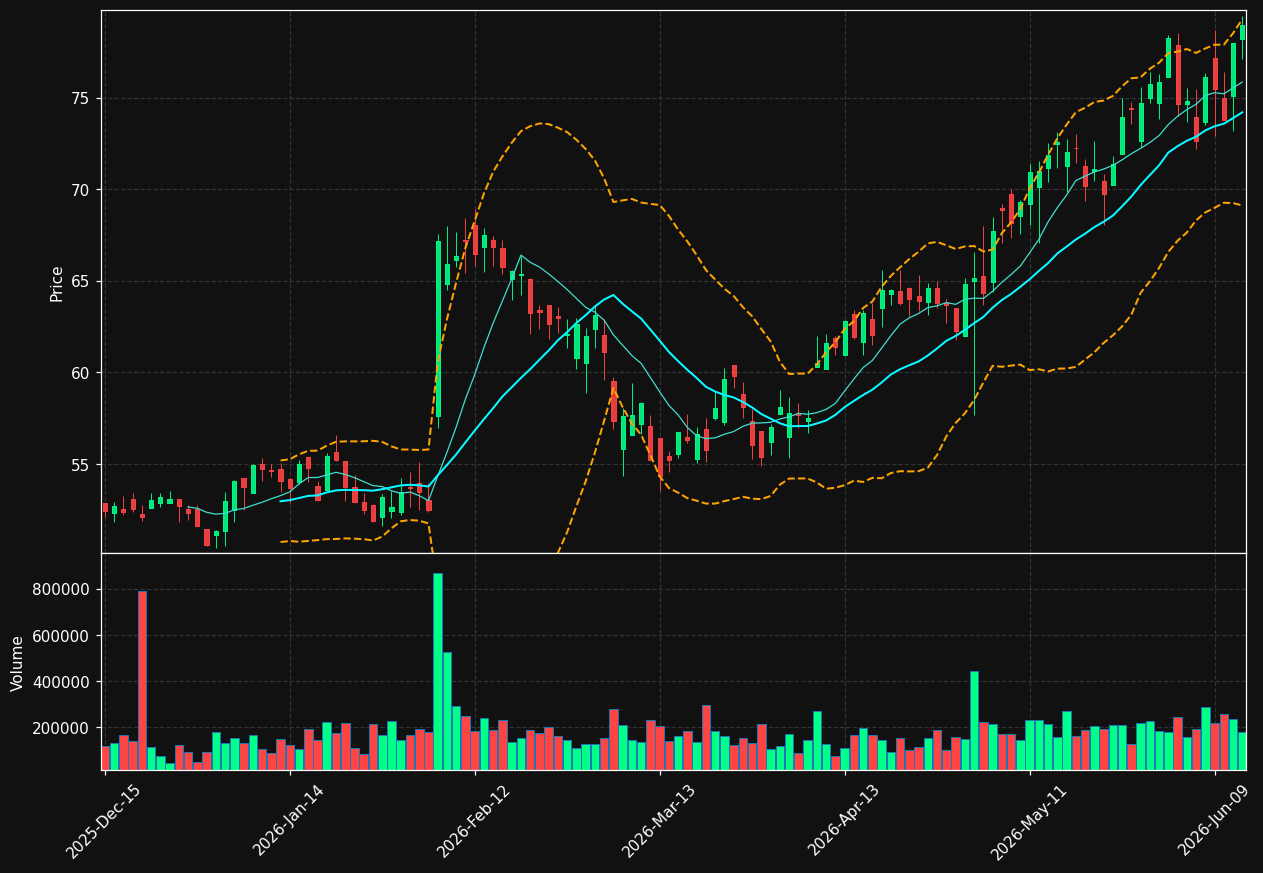This screenshot has width=1263, height=873.
Task: Click the 2026-May-11 date label
Action: tap(1030, 821)
